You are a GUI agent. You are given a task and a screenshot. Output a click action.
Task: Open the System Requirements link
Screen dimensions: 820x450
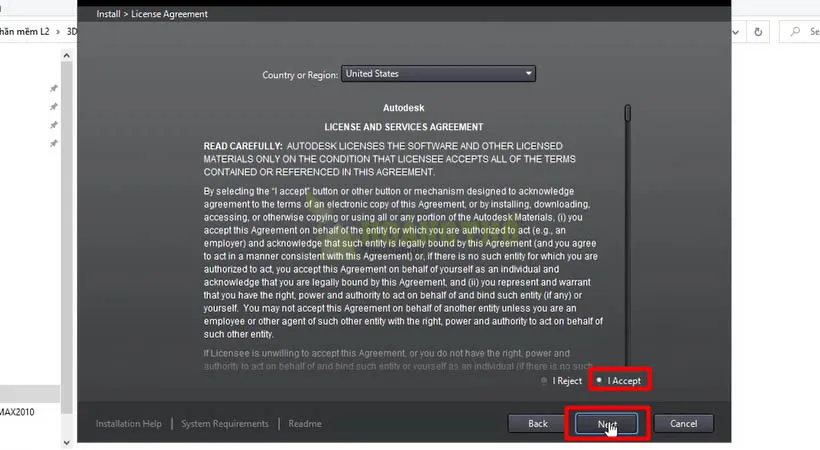(225, 423)
